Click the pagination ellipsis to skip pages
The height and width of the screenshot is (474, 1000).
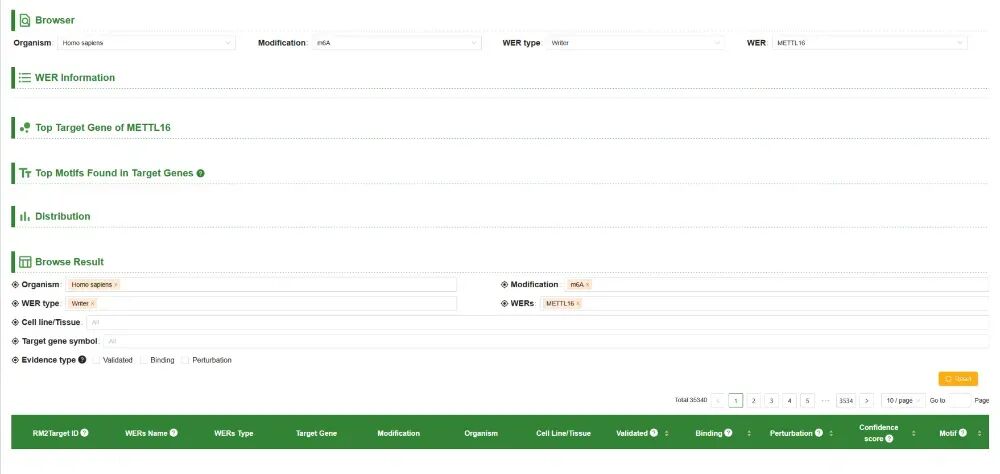825,401
